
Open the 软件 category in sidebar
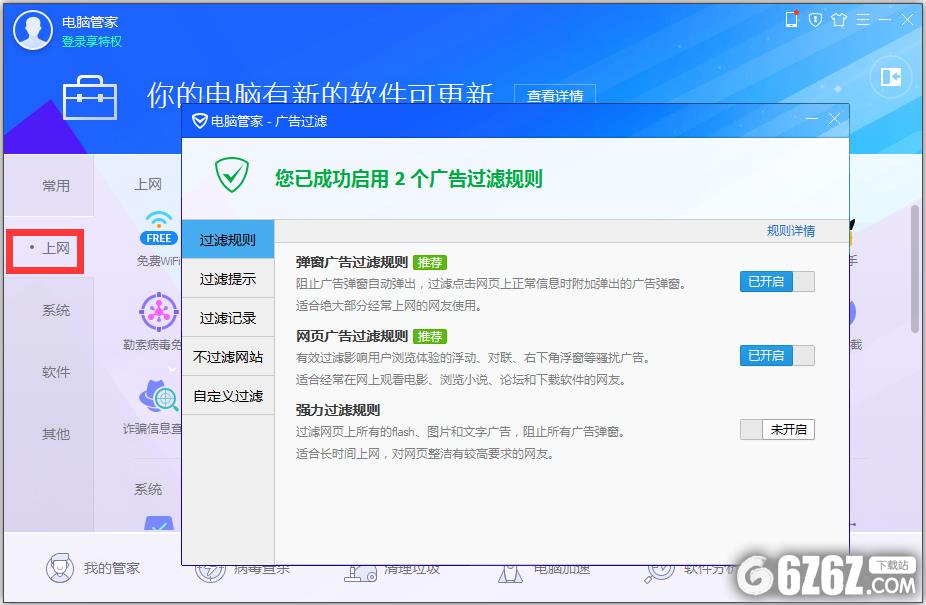(56, 372)
